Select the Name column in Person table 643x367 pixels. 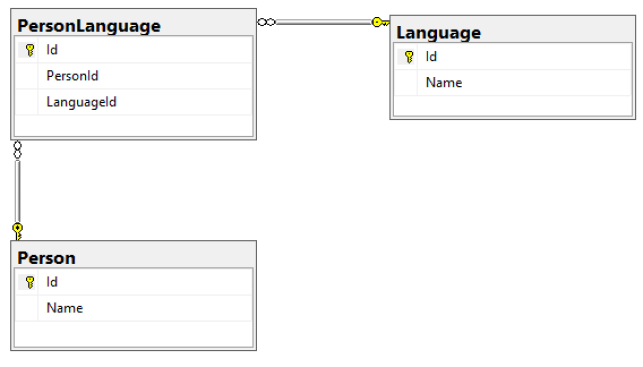(134, 308)
